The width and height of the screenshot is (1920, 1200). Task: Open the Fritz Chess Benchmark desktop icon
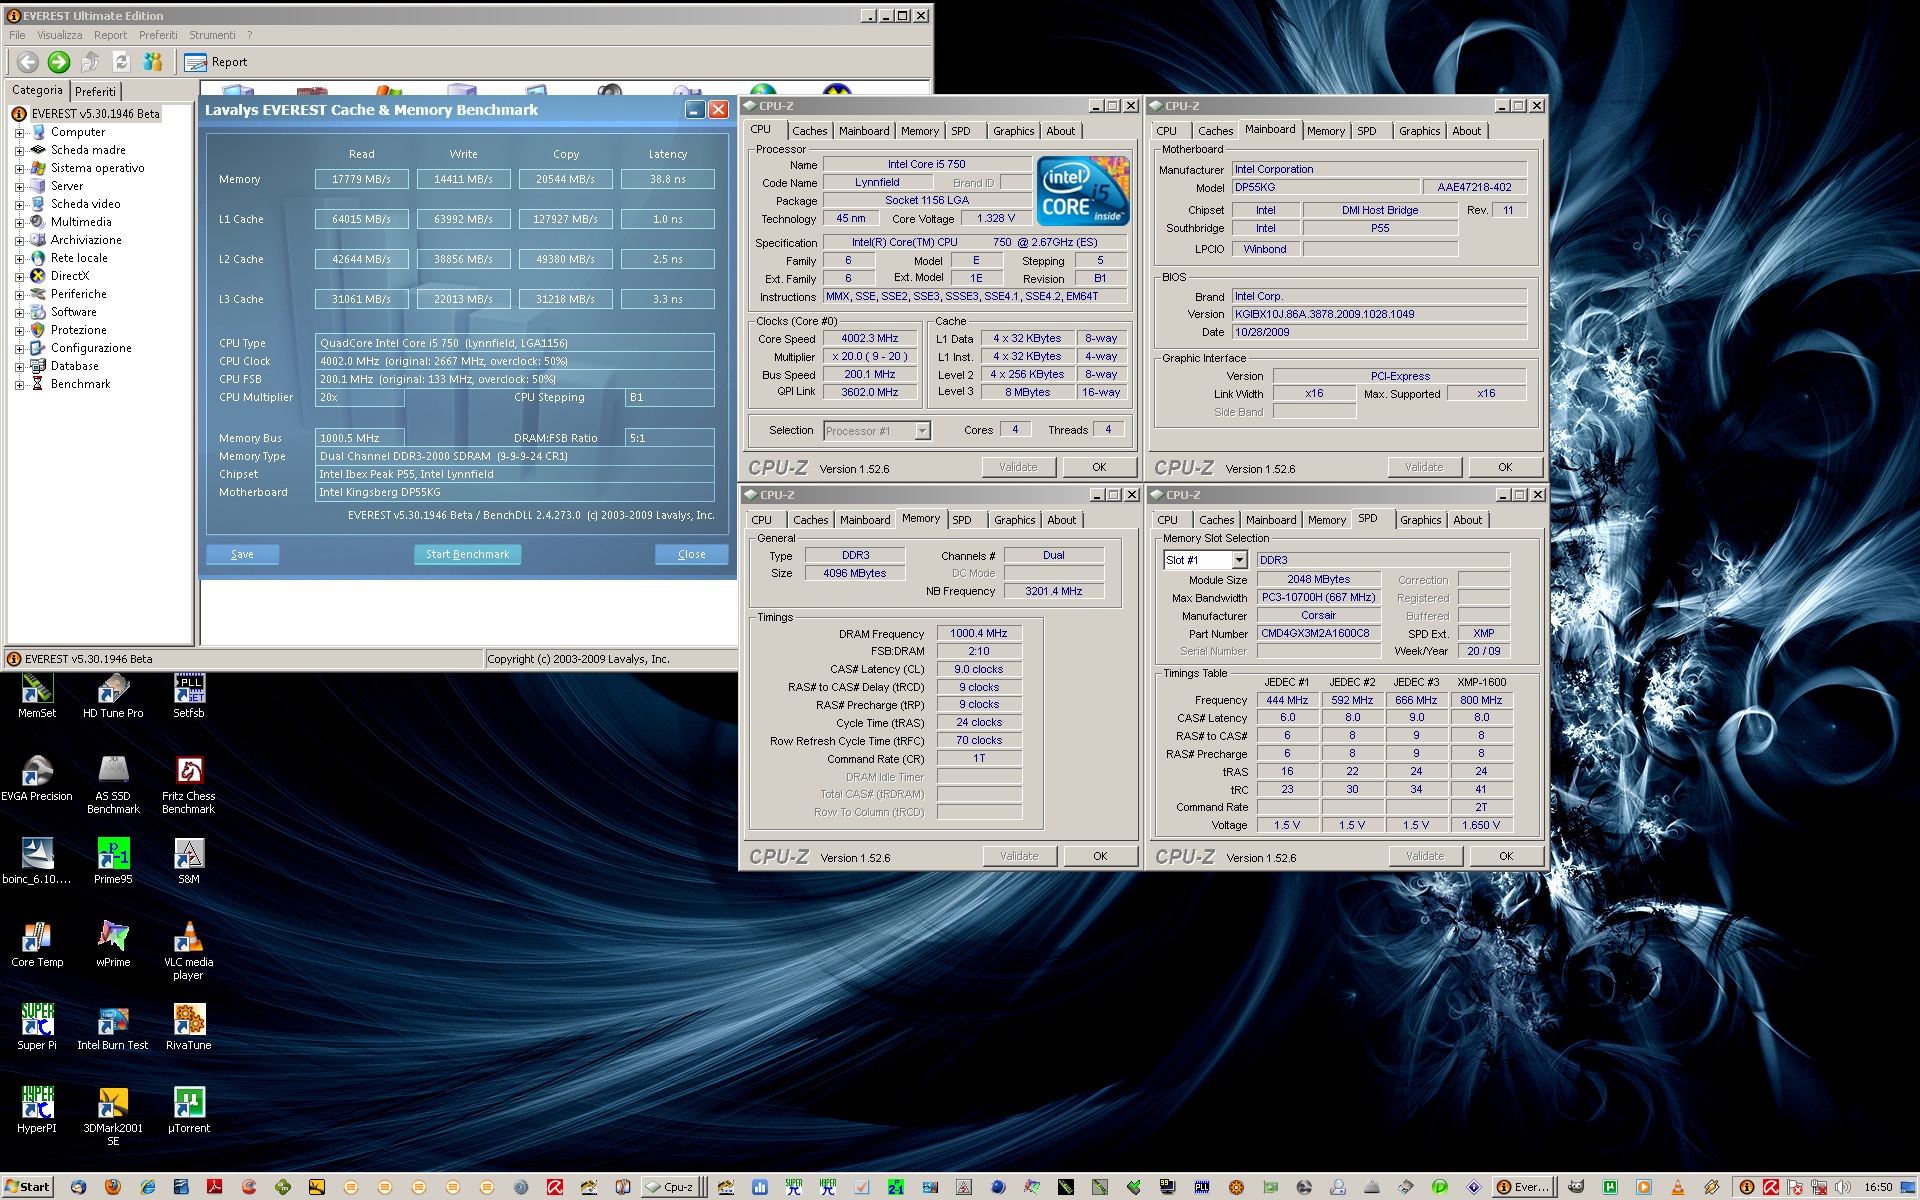(189, 772)
